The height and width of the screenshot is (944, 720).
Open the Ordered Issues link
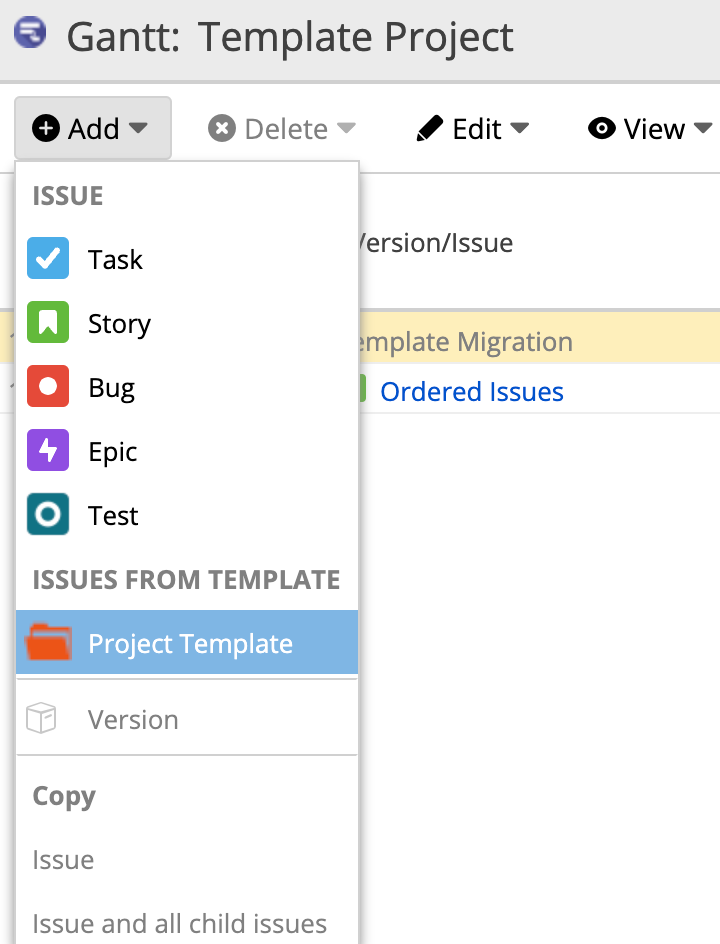click(x=472, y=392)
